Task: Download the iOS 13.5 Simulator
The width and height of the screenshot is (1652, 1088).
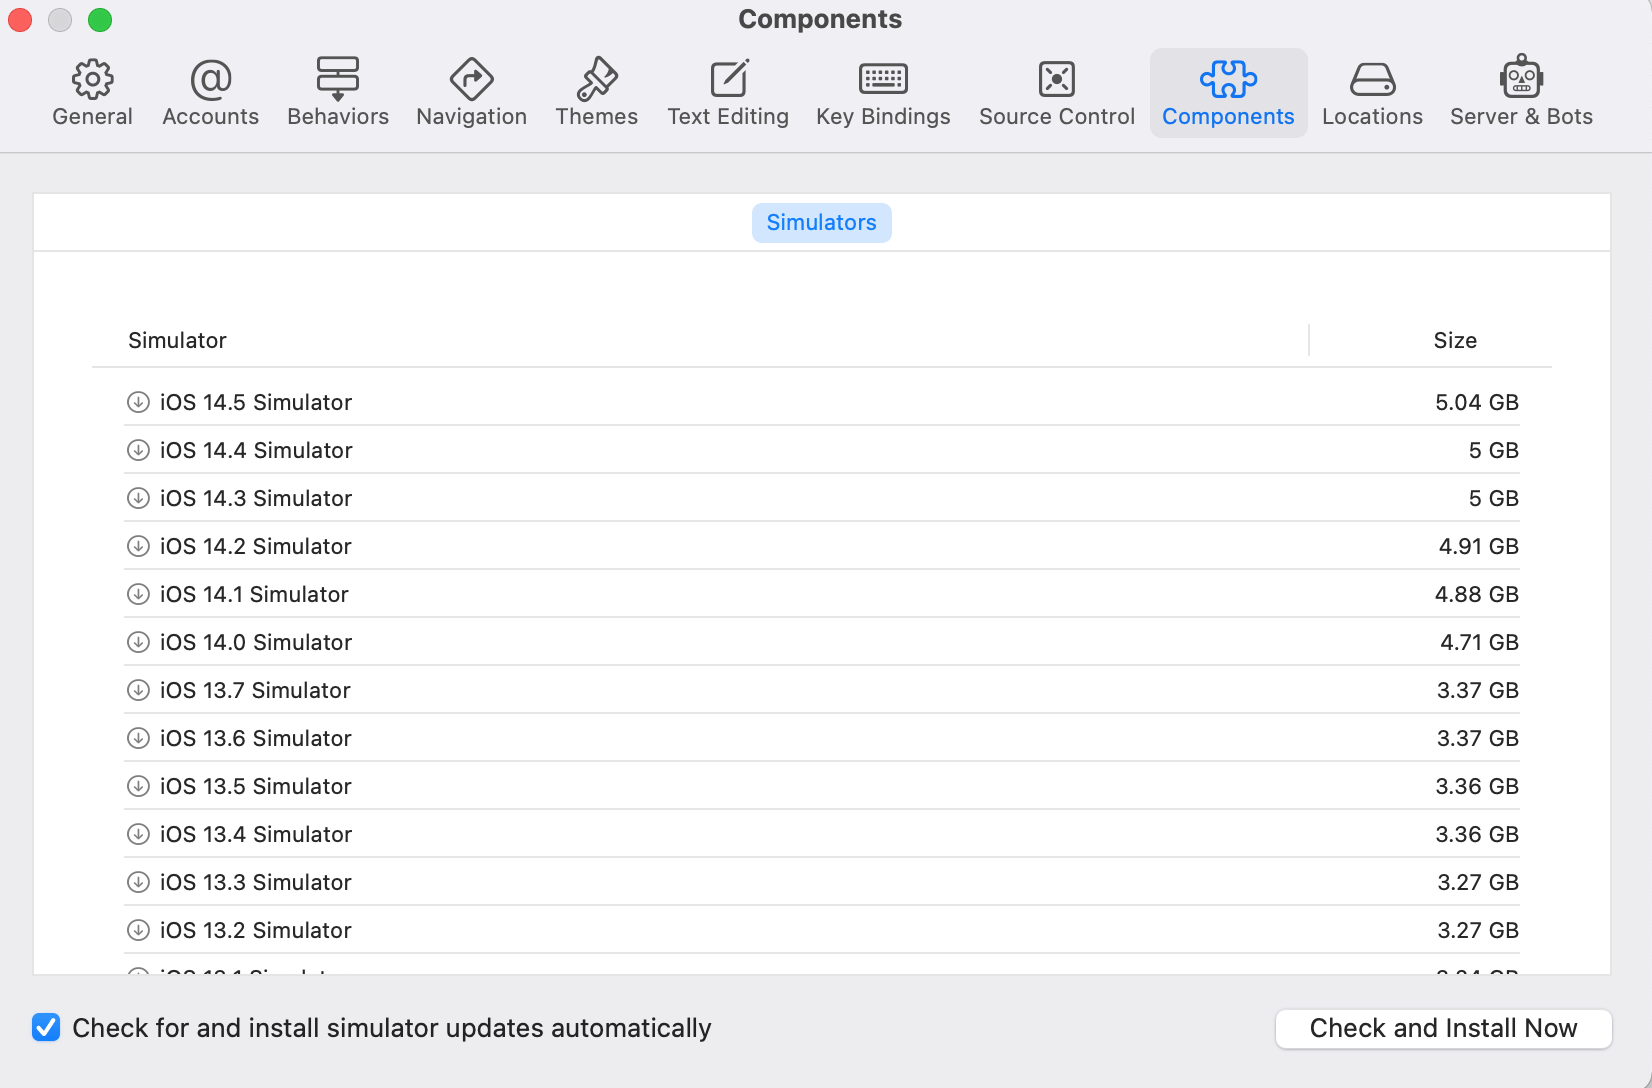Action: [x=138, y=786]
